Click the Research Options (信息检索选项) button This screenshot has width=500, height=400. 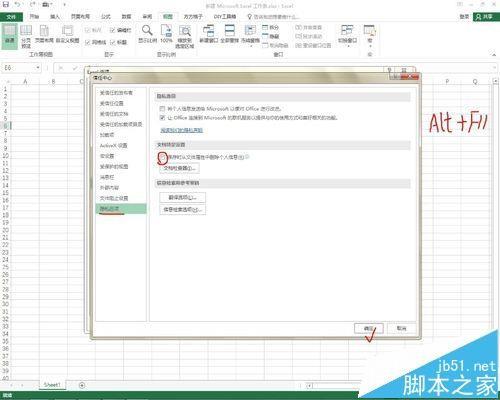182,210
